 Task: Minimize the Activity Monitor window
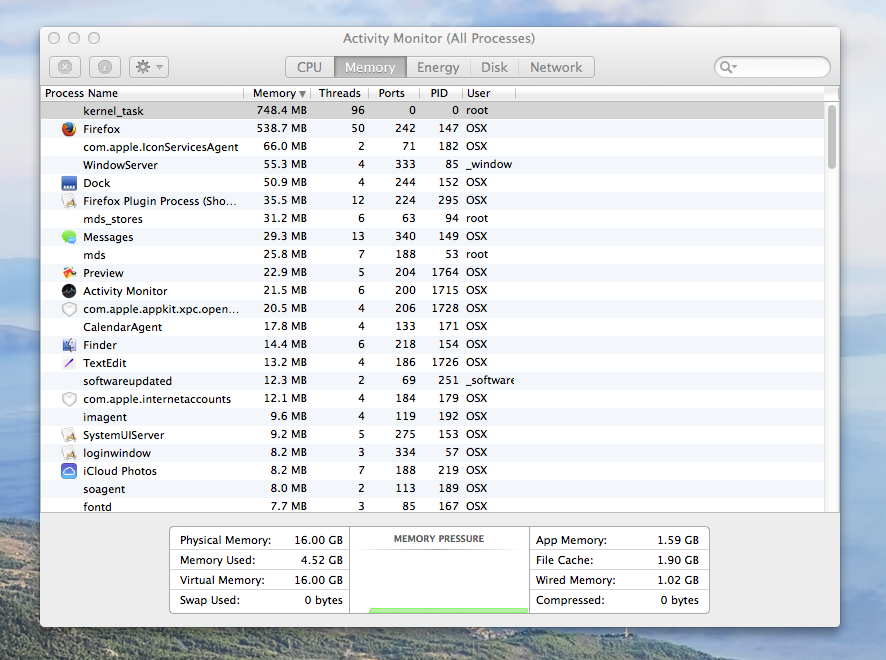click(x=74, y=38)
